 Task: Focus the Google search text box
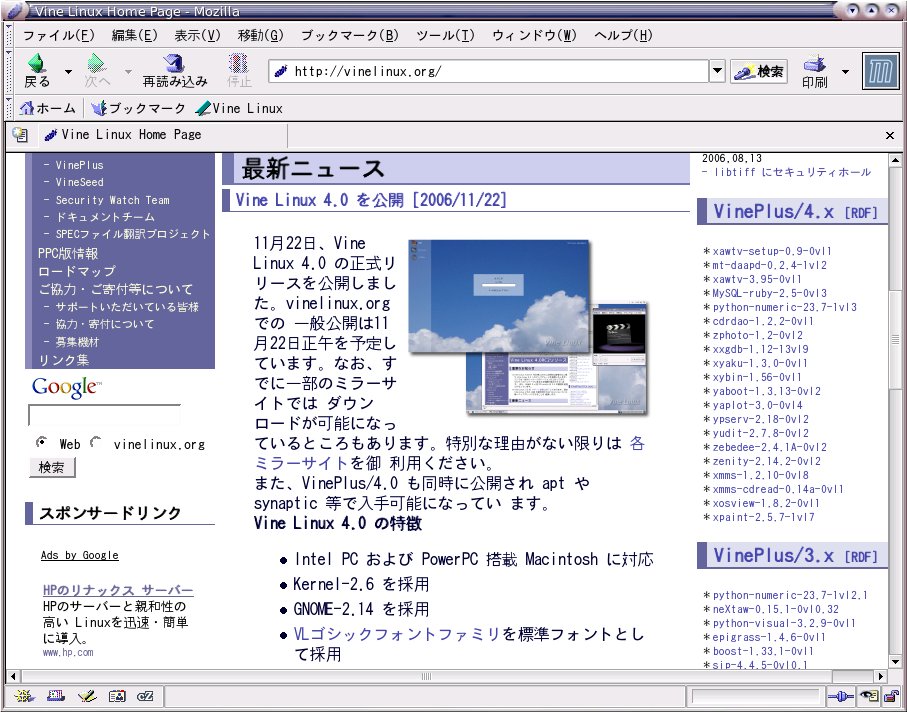[x=104, y=415]
